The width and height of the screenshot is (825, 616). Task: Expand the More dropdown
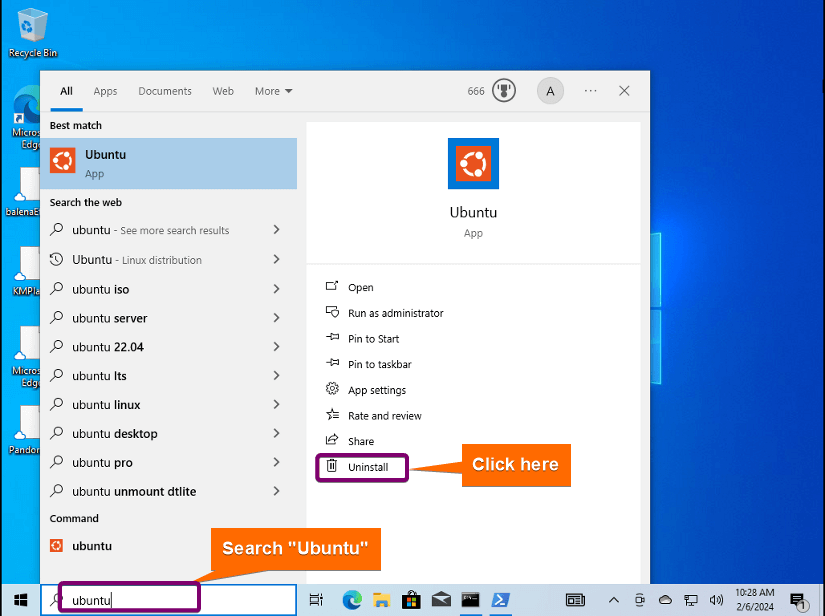coord(273,91)
